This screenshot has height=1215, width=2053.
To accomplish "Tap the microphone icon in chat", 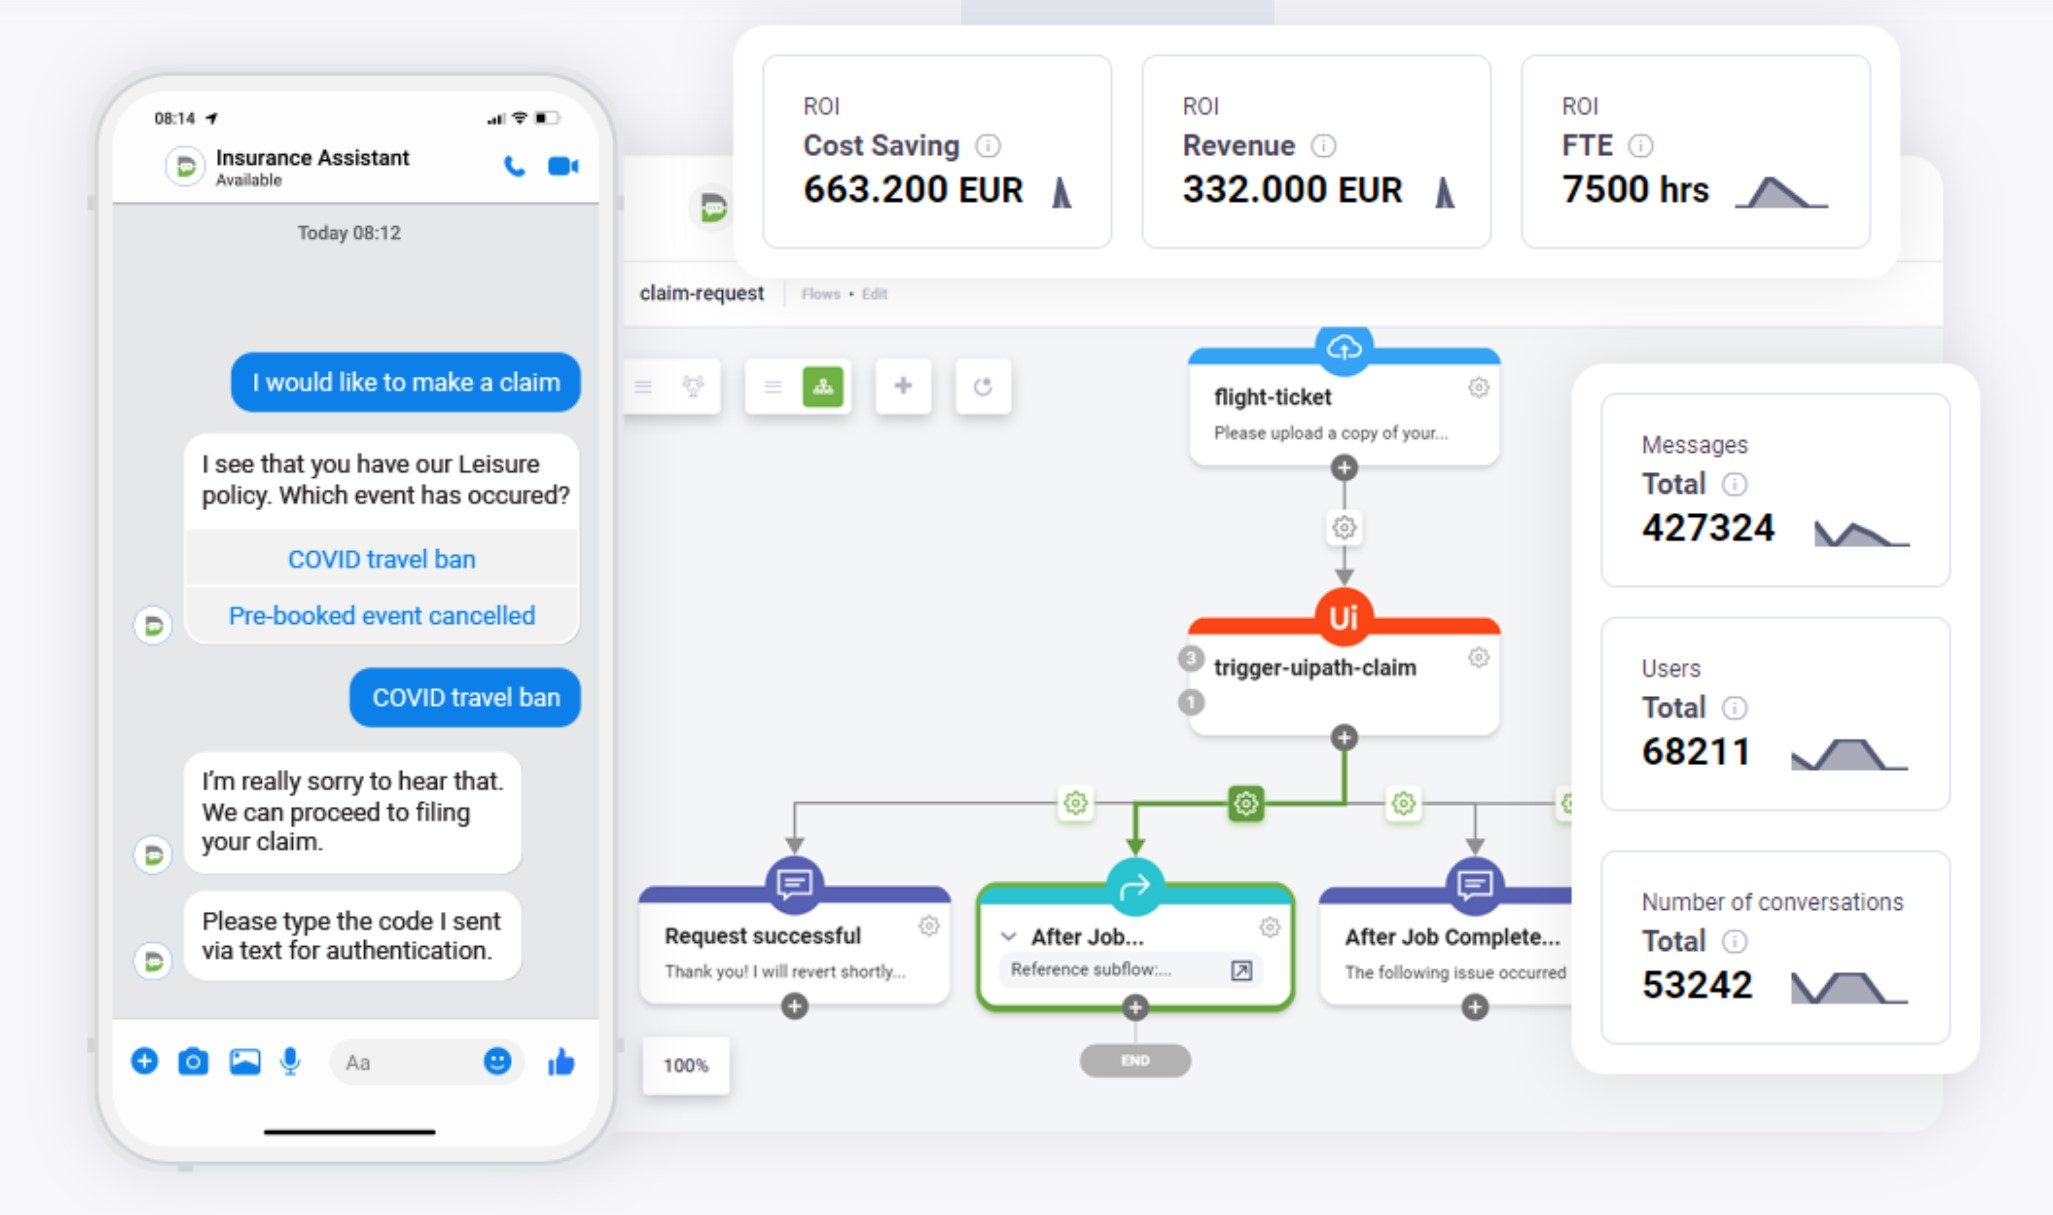I will [290, 1061].
